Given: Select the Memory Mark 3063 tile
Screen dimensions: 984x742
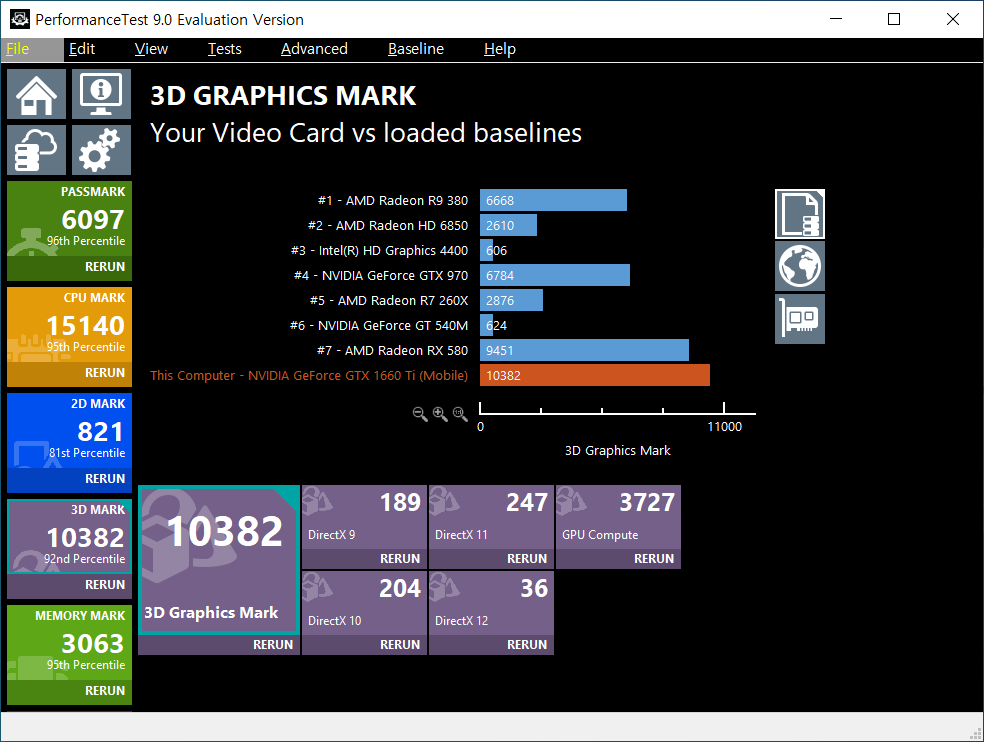Looking at the screenshot, I should 70,643.
